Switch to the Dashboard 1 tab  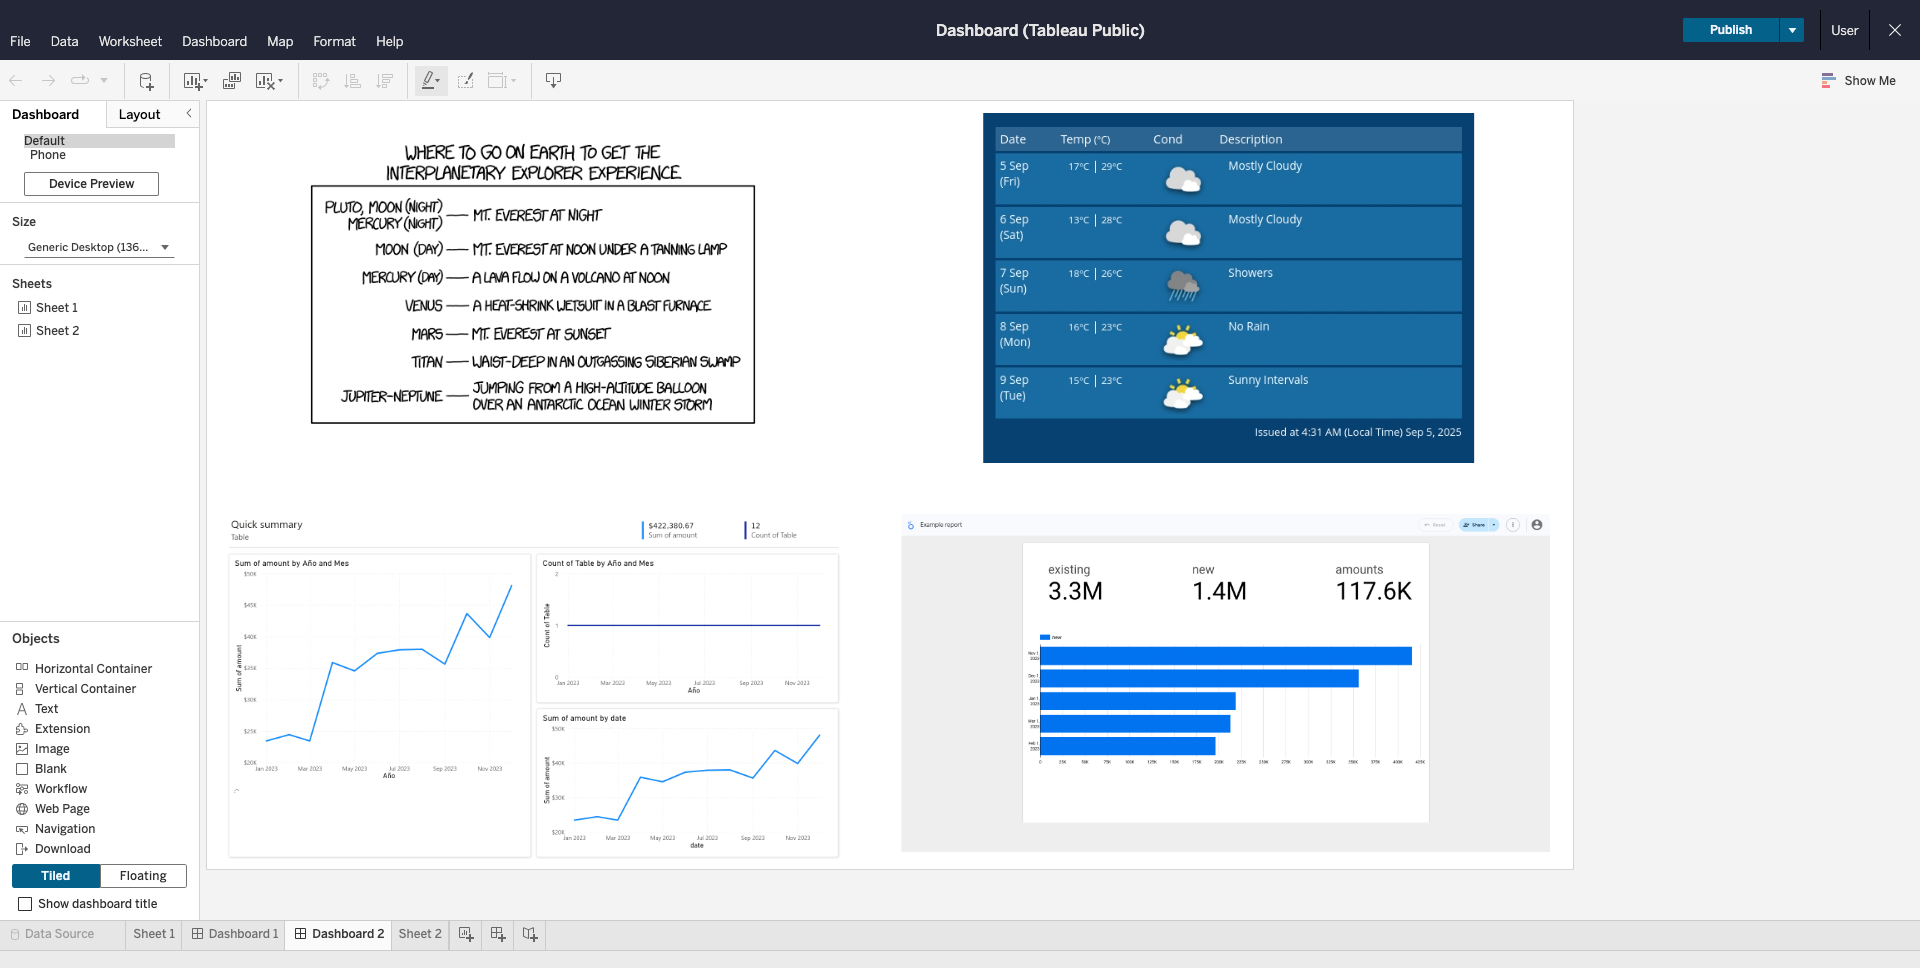point(235,934)
